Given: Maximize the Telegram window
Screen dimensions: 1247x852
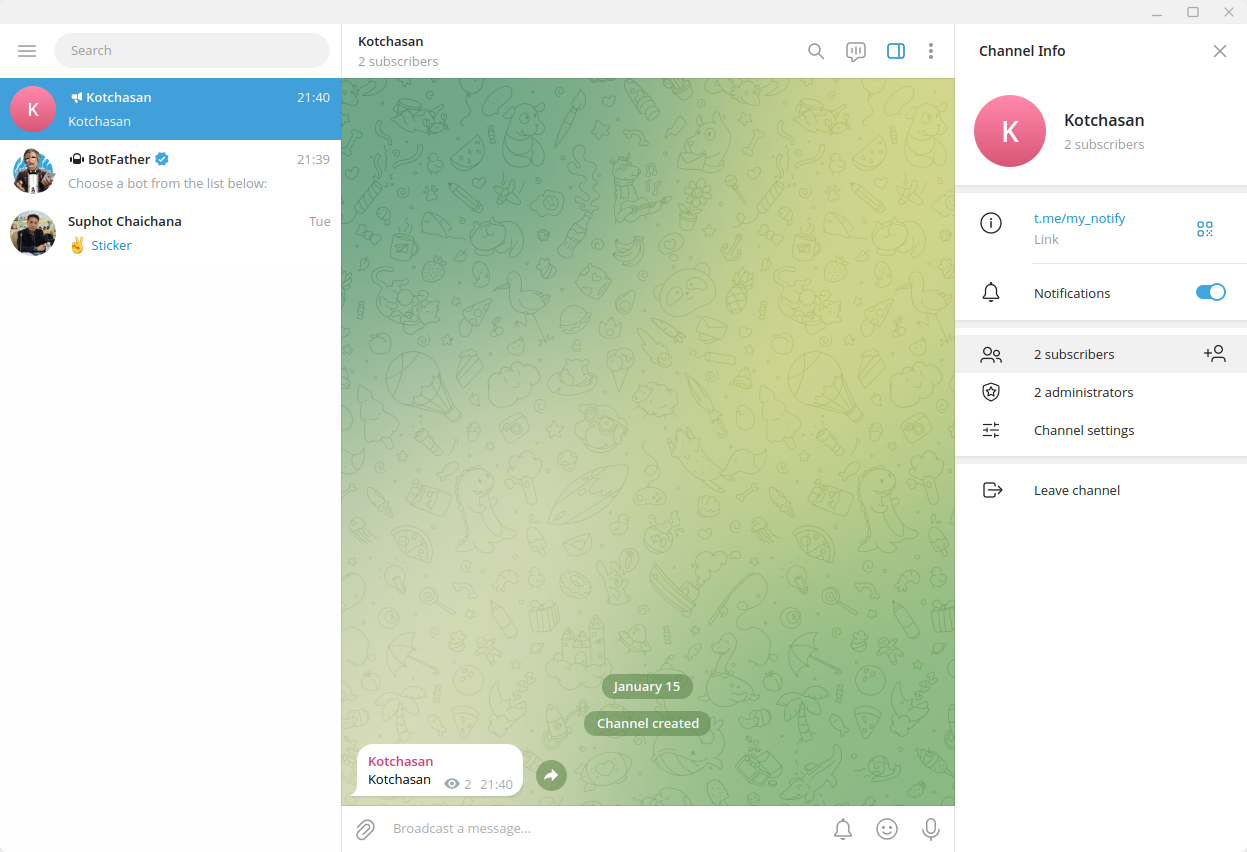Looking at the screenshot, I should pos(1193,12).
